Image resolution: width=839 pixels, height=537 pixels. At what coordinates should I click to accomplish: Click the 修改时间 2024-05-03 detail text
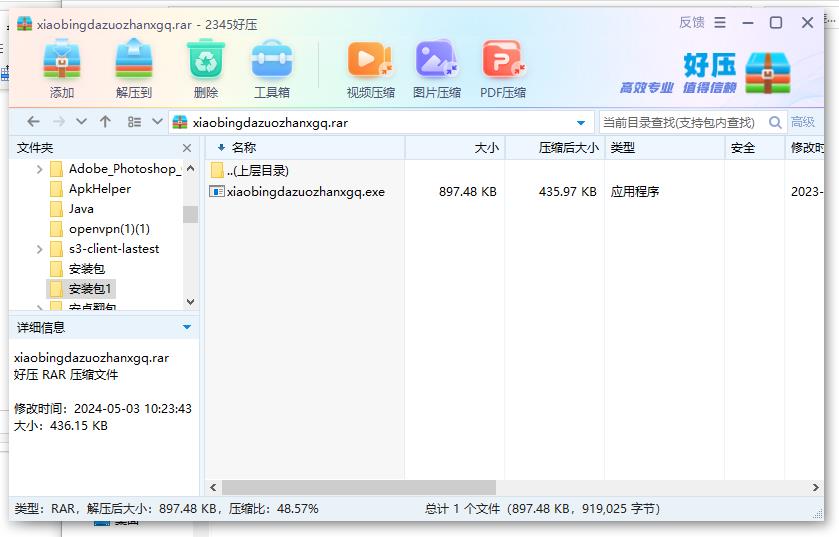(x=103, y=409)
